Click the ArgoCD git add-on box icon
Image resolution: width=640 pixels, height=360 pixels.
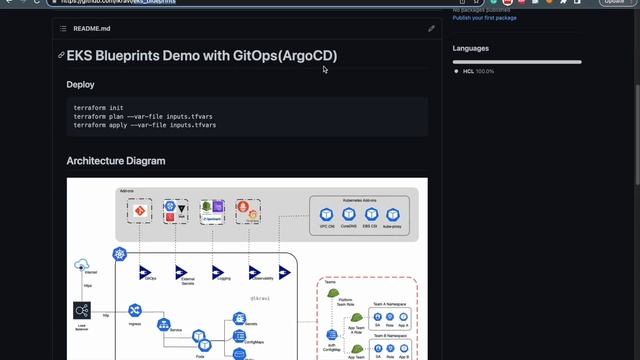tap(140, 211)
